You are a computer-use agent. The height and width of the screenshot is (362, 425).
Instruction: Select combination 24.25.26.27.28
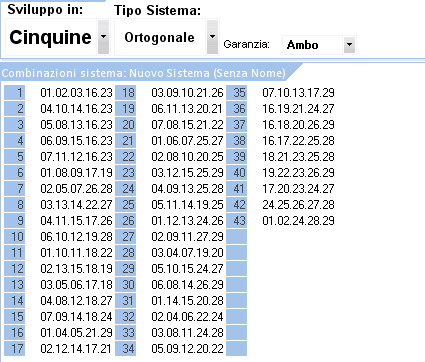[298, 205]
